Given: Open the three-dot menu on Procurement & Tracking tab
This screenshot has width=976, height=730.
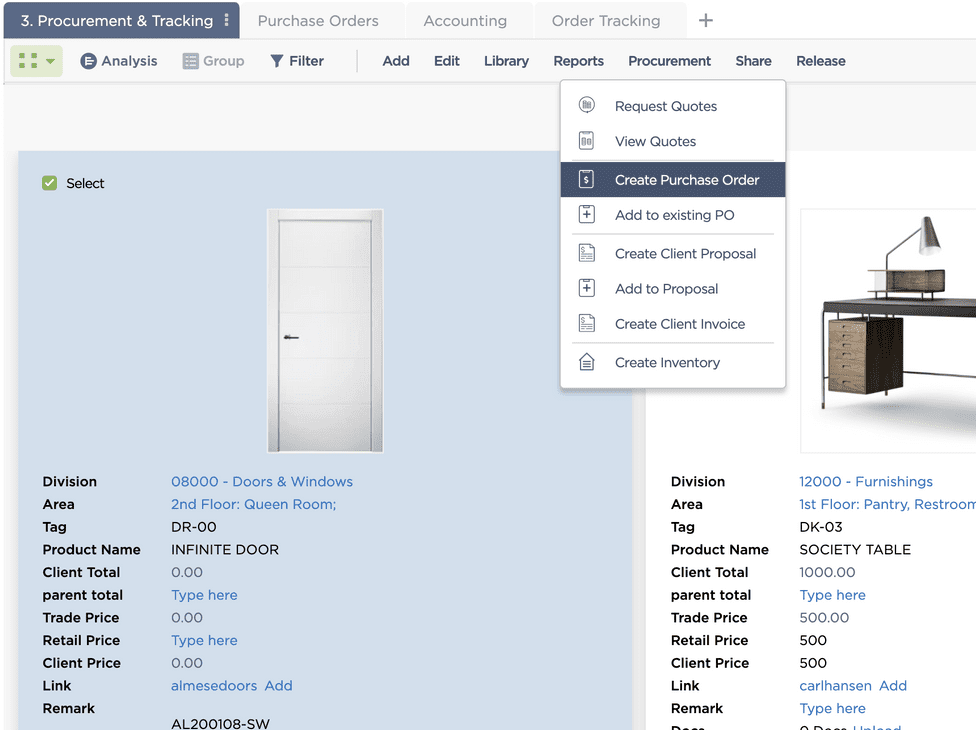Looking at the screenshot, I should (x=227, y=20).
